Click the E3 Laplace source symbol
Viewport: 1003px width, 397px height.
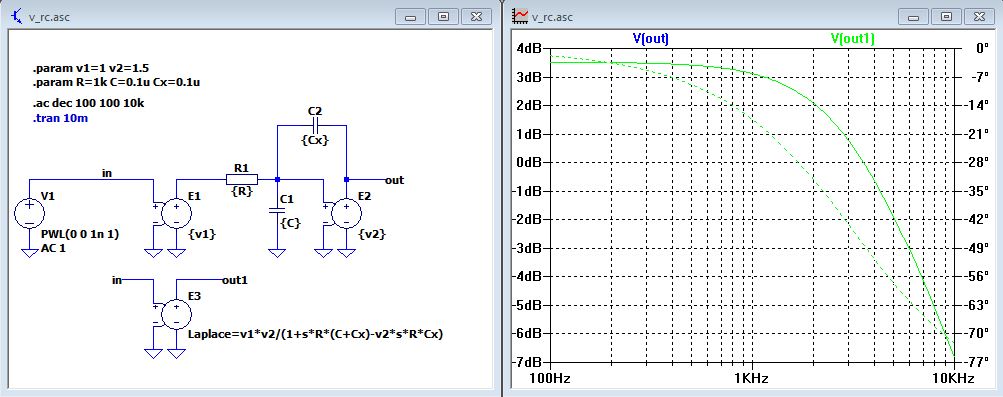tap(176, 314)
